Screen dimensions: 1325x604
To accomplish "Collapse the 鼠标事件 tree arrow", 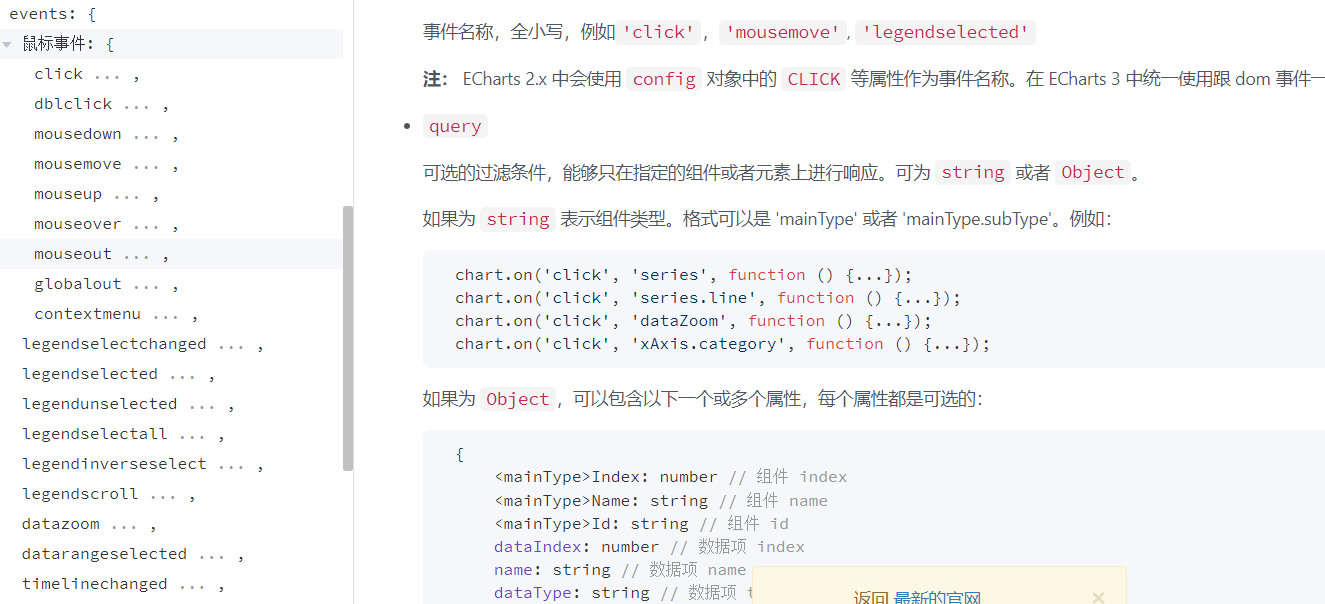I will pos(8,44).
